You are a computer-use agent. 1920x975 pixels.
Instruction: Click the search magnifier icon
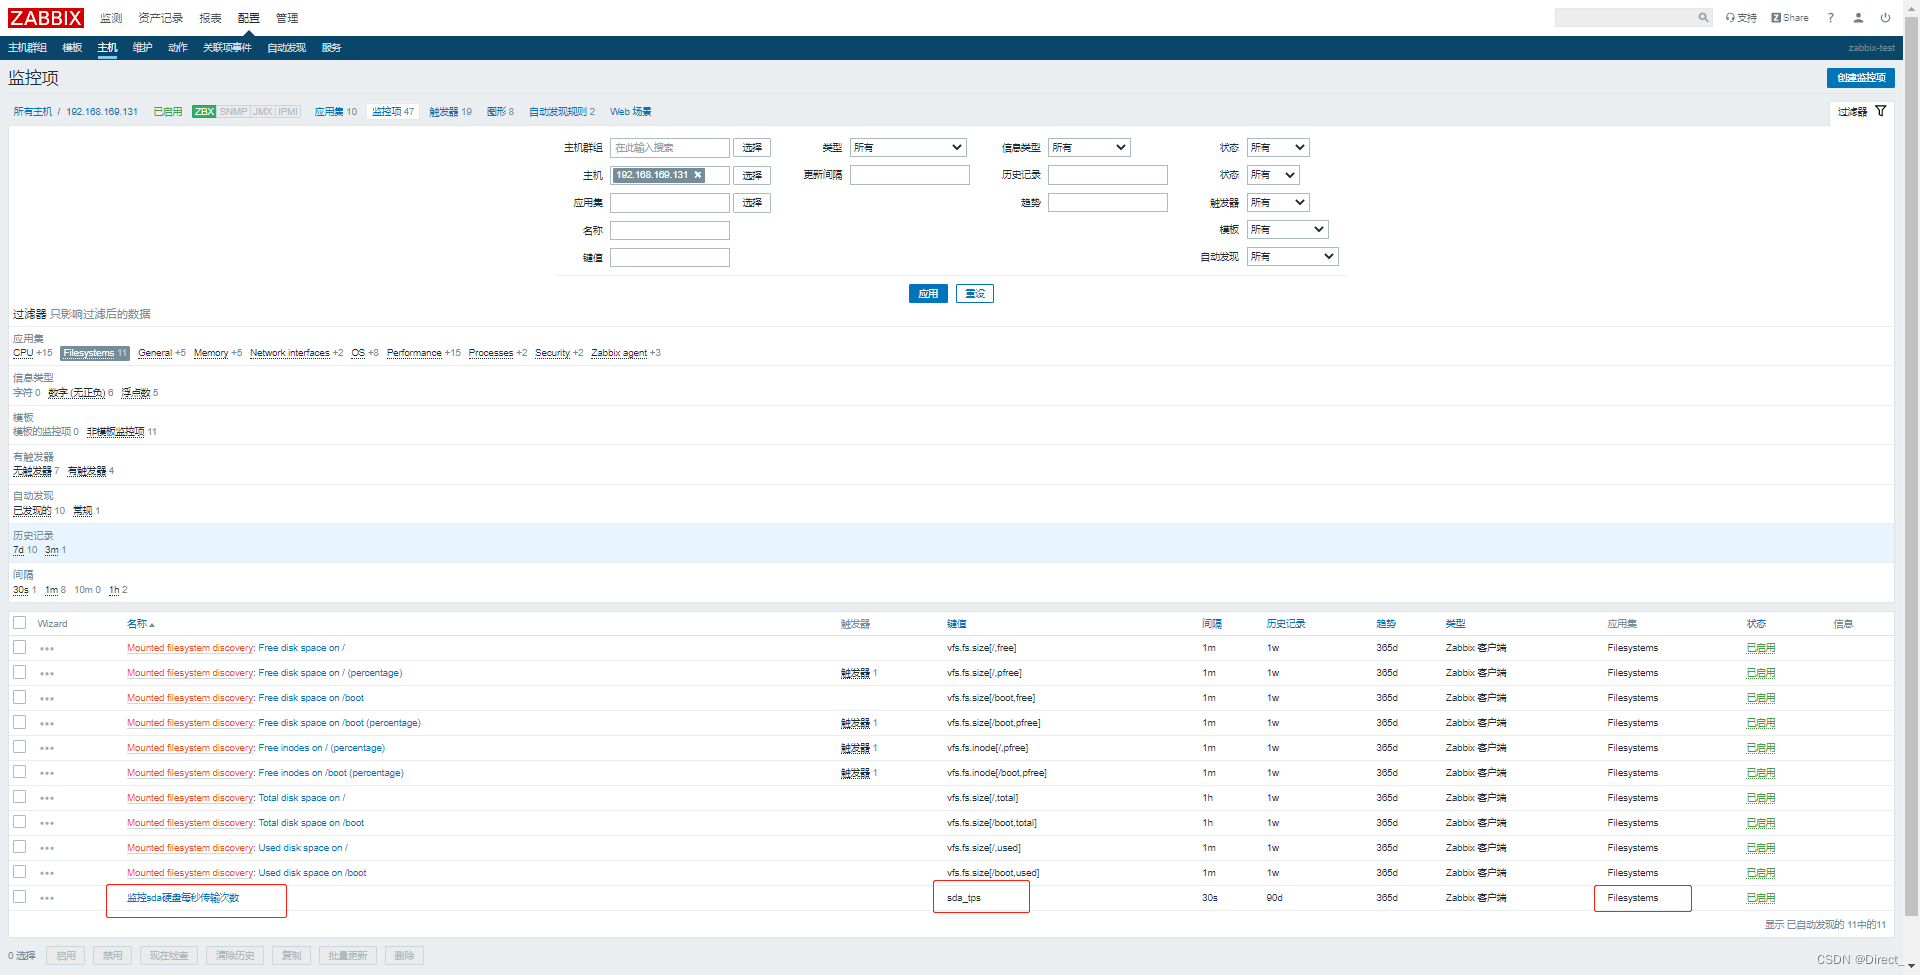point(1703,17)
